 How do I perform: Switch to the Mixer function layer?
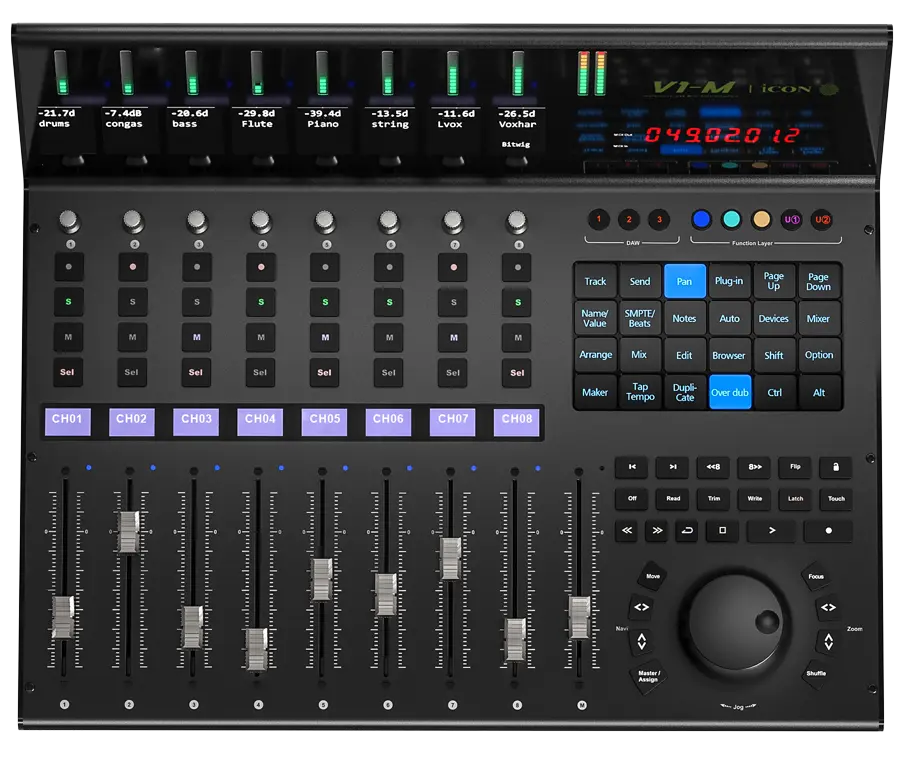[819, 318]
